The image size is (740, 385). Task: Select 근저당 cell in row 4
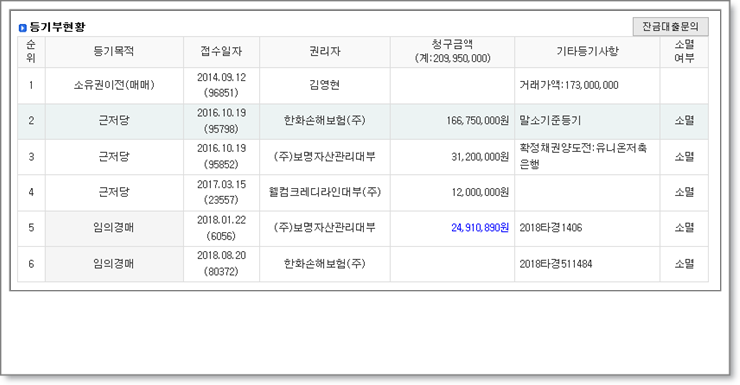pyautogui.click(x=114, y=193)
